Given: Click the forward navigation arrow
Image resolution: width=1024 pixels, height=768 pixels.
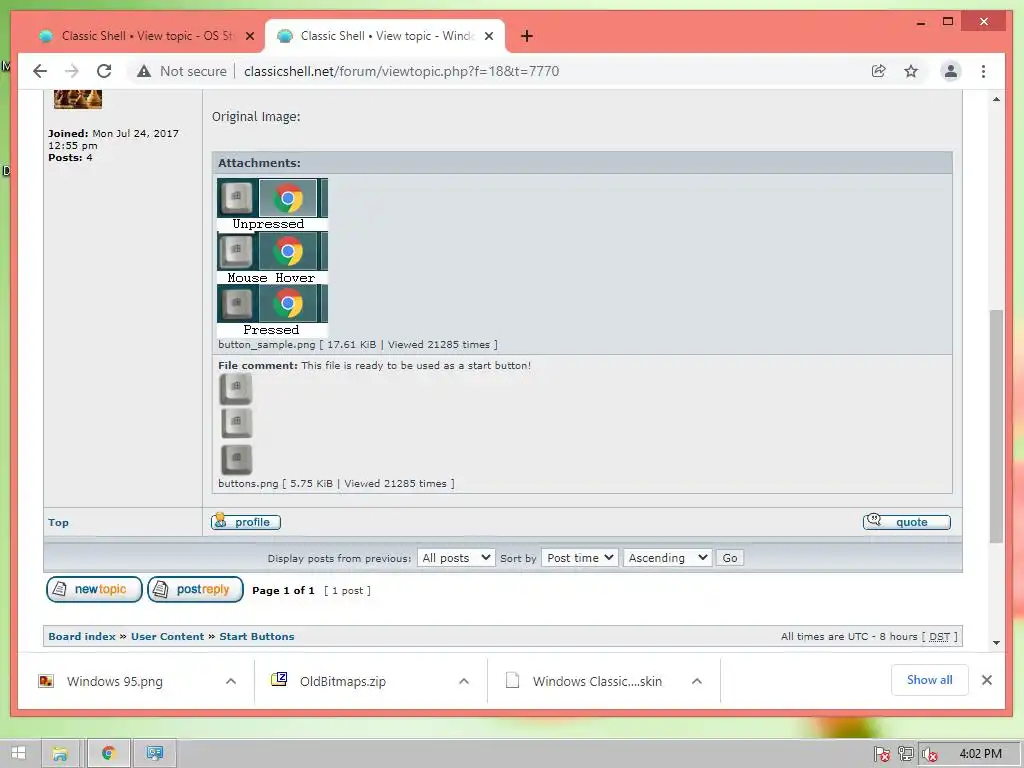Looking at the screenshot, I should (72, 71).
